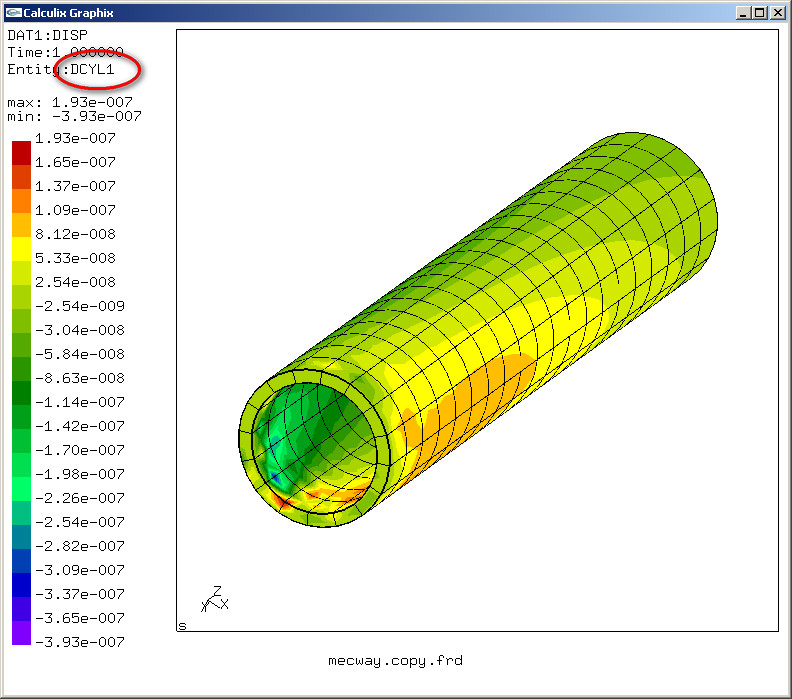The height and width of the screenshot is (699, 792).
Task: Click the yellow swatch at 5.33e-008
Action: (x=21, y=249)
